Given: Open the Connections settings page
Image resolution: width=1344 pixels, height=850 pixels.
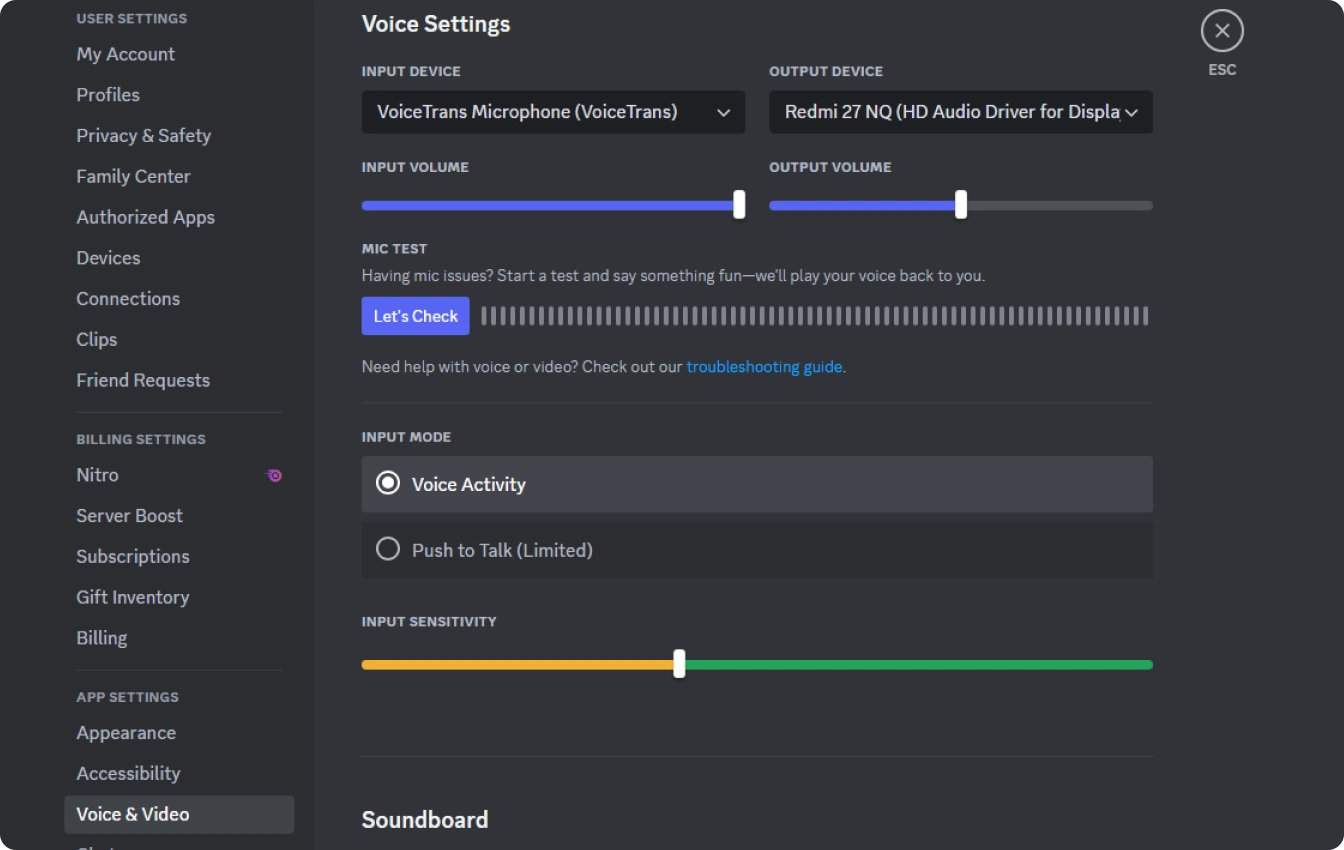Looking at the screenshot, I should (x=128, y=299).
